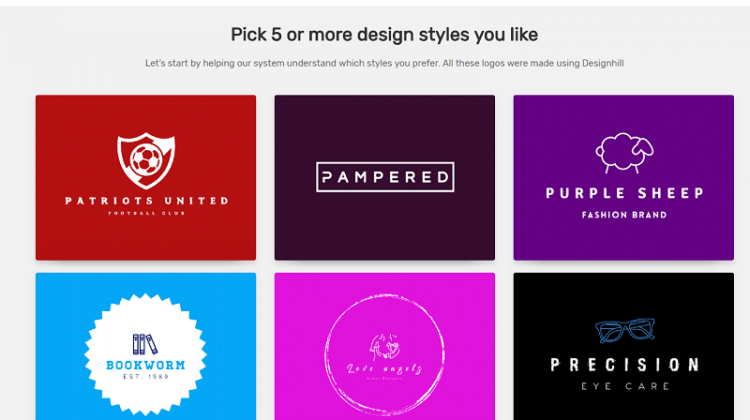Click the soccer ball shield icon

[x=146, y=160]
